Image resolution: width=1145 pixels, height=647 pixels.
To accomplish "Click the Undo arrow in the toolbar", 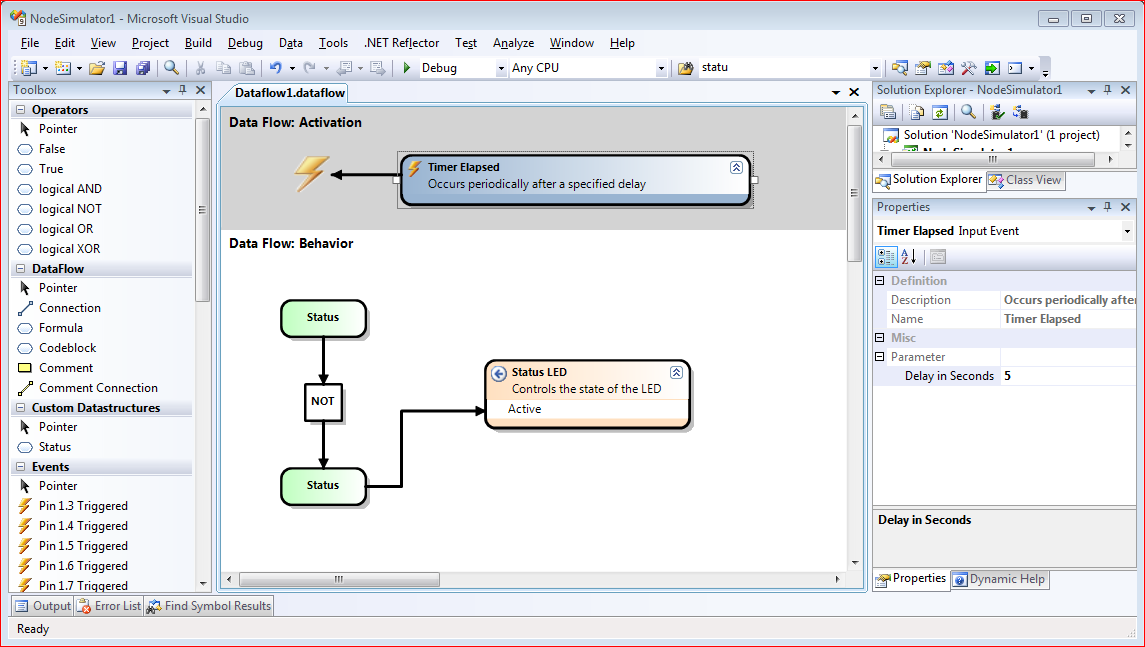I will tap(275, 68).
